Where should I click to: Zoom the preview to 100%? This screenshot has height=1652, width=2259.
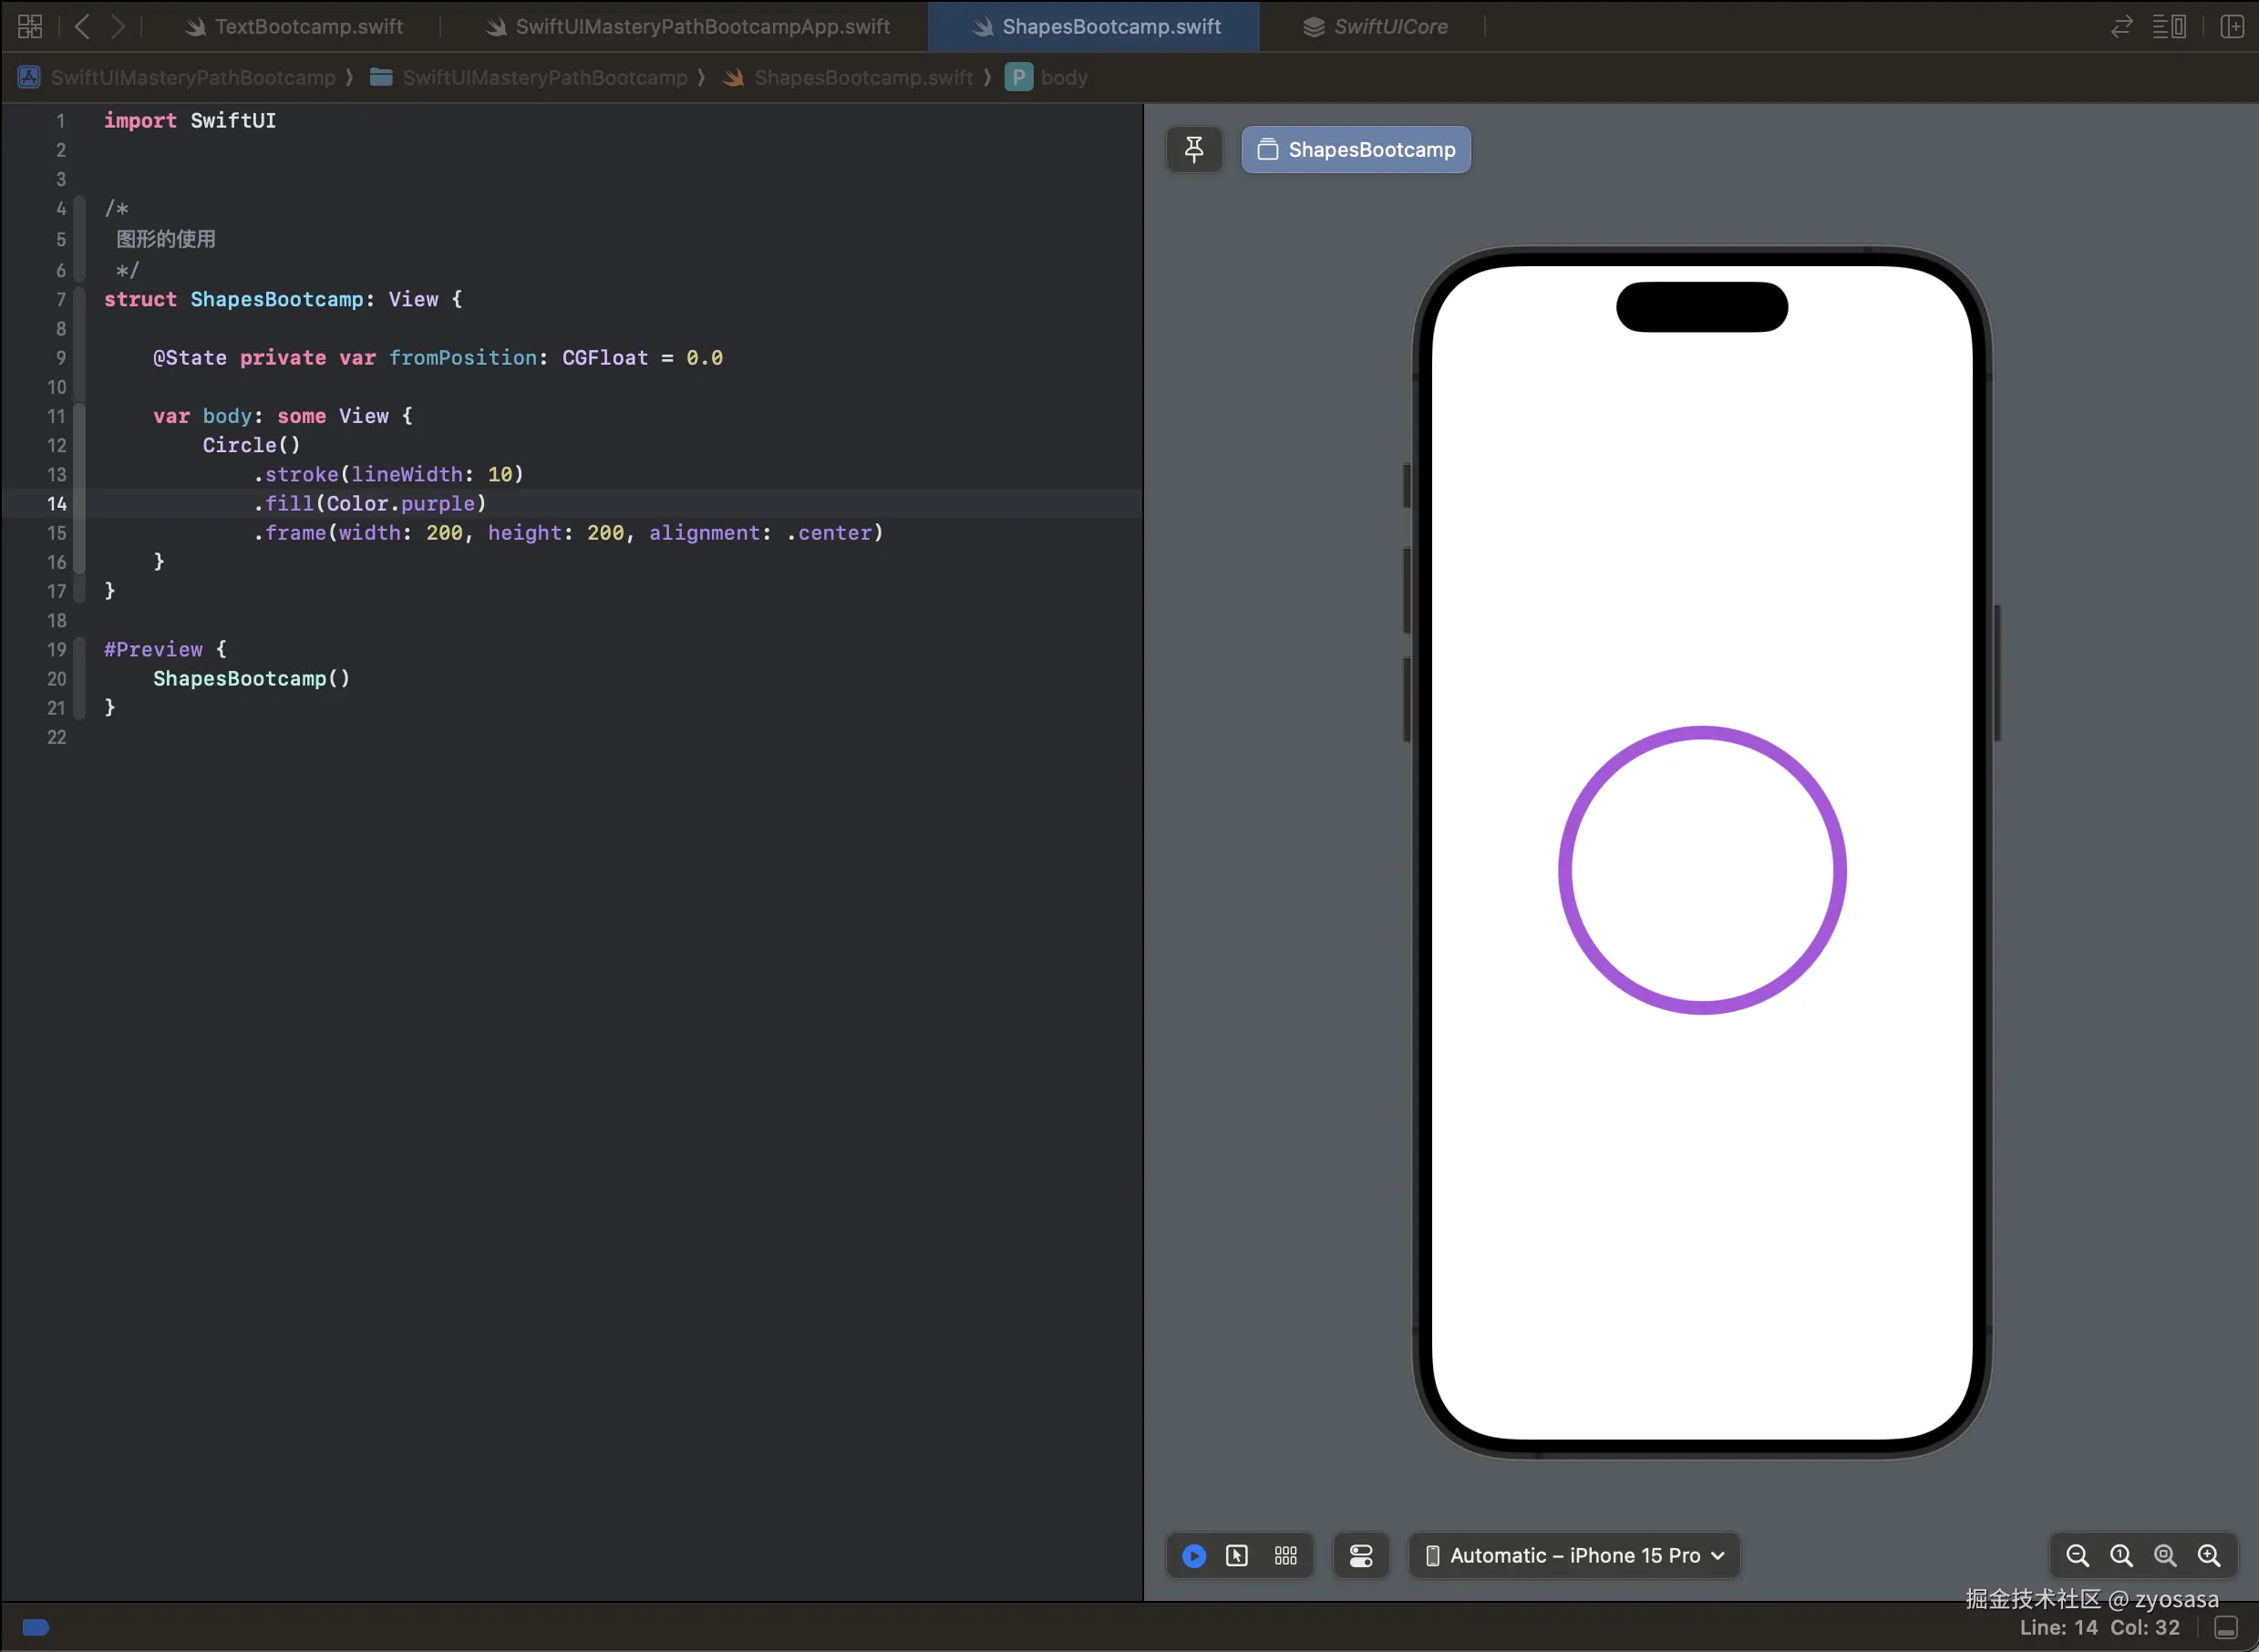tap(2121, 1556)
